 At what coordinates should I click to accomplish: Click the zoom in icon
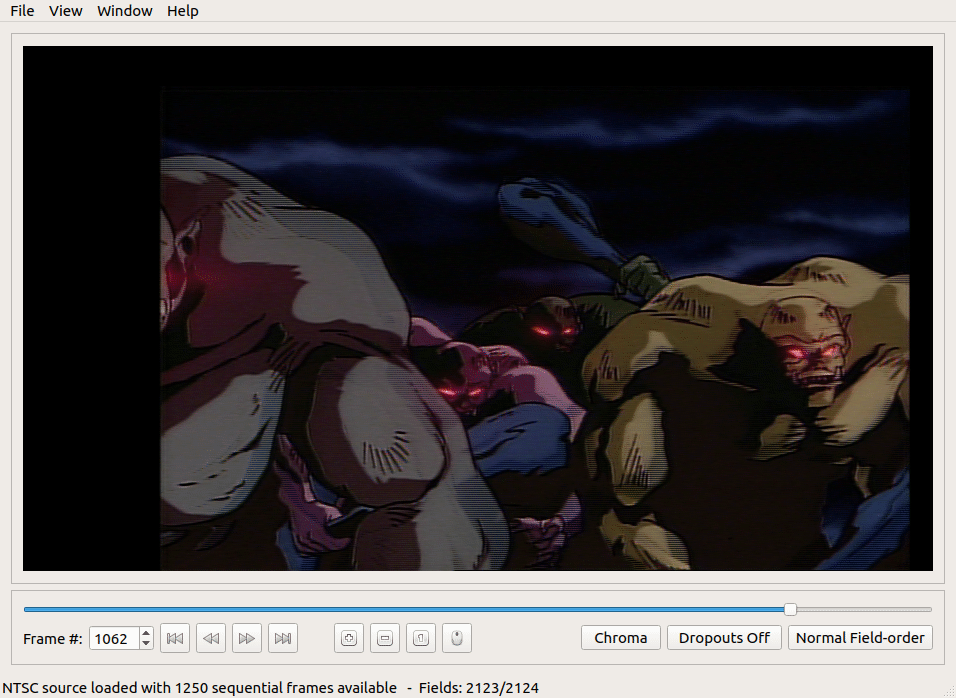coord(349,638)
